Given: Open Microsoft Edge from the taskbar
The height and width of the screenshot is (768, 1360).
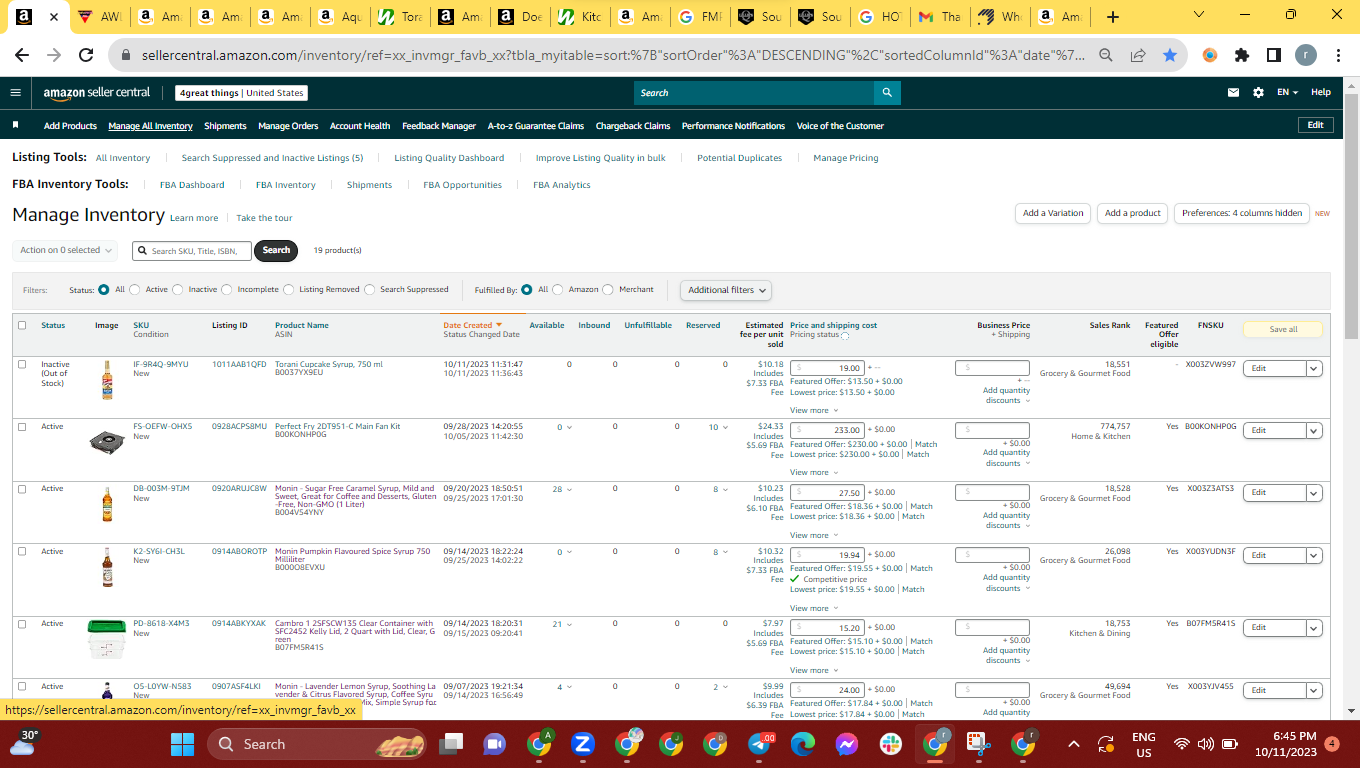Looking at the screenshot, I should point(803,744).
